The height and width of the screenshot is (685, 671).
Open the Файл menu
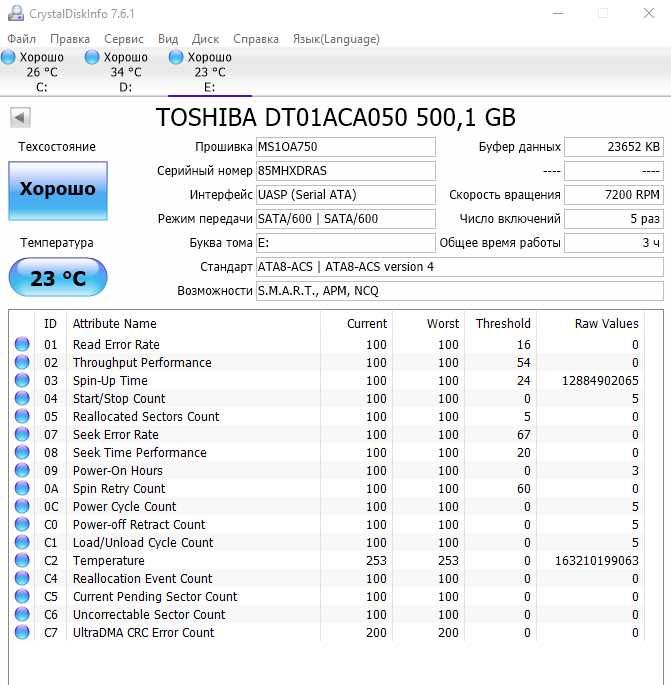21,39
